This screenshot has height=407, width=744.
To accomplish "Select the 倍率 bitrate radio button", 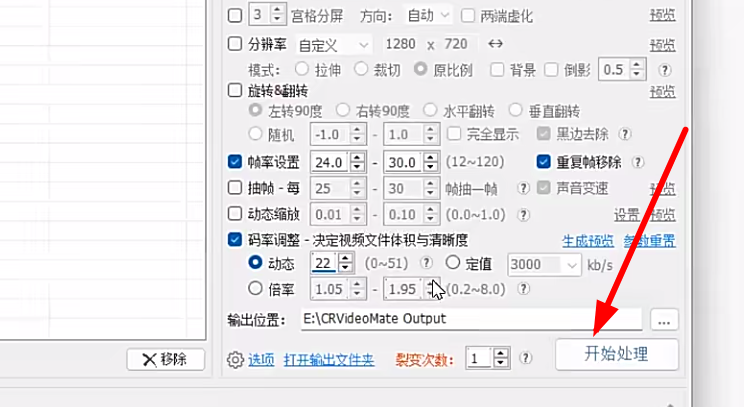I will (255, 288).
